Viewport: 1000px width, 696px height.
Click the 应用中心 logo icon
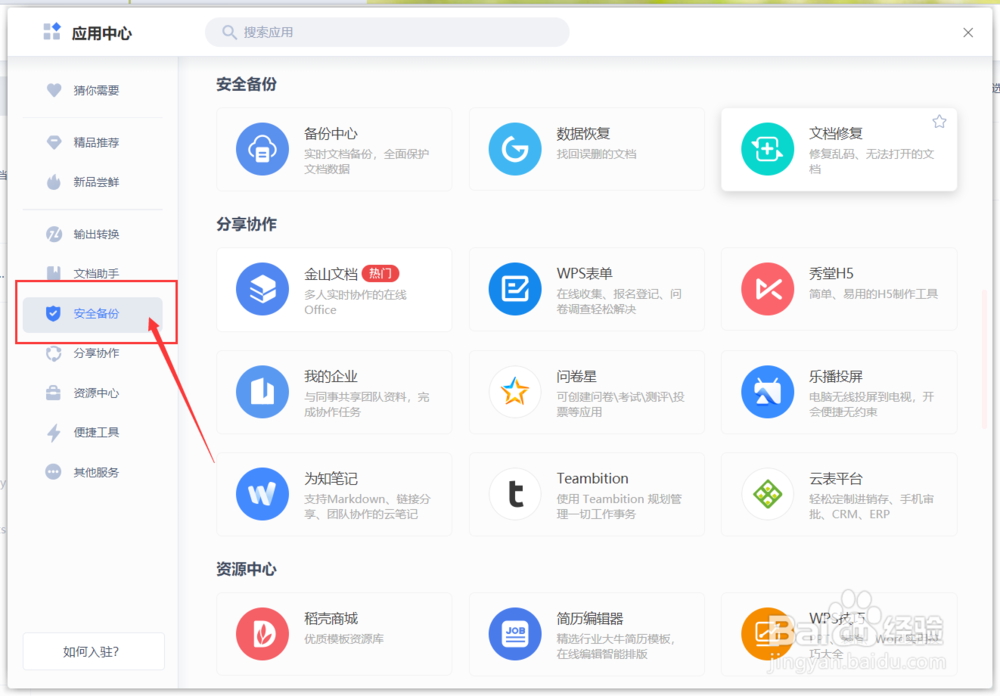click(x=52, y=31)
